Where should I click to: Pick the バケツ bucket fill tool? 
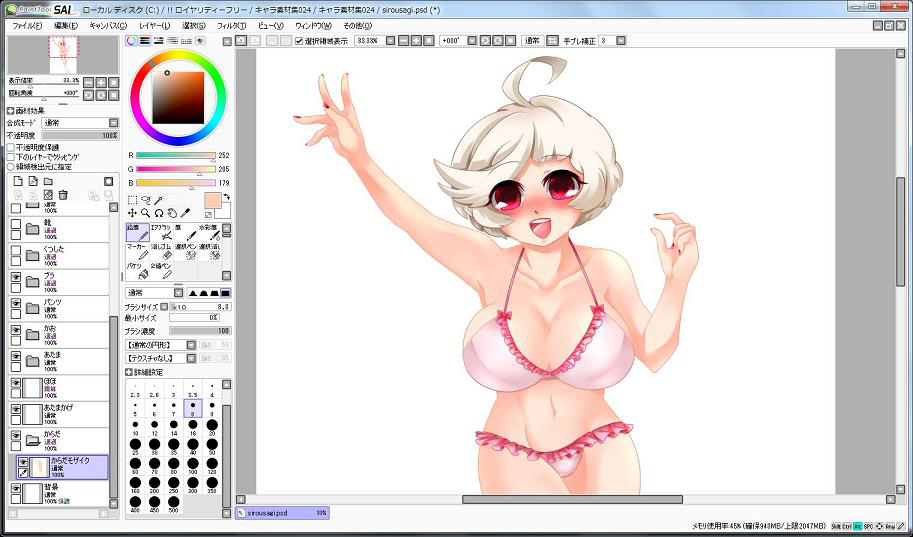pyautogui.click(x=137, y=271)
